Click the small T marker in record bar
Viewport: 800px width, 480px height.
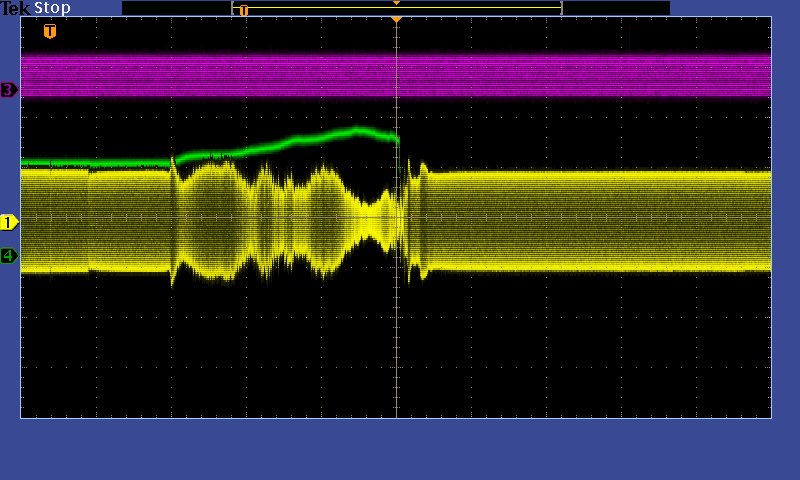(243, 10)
